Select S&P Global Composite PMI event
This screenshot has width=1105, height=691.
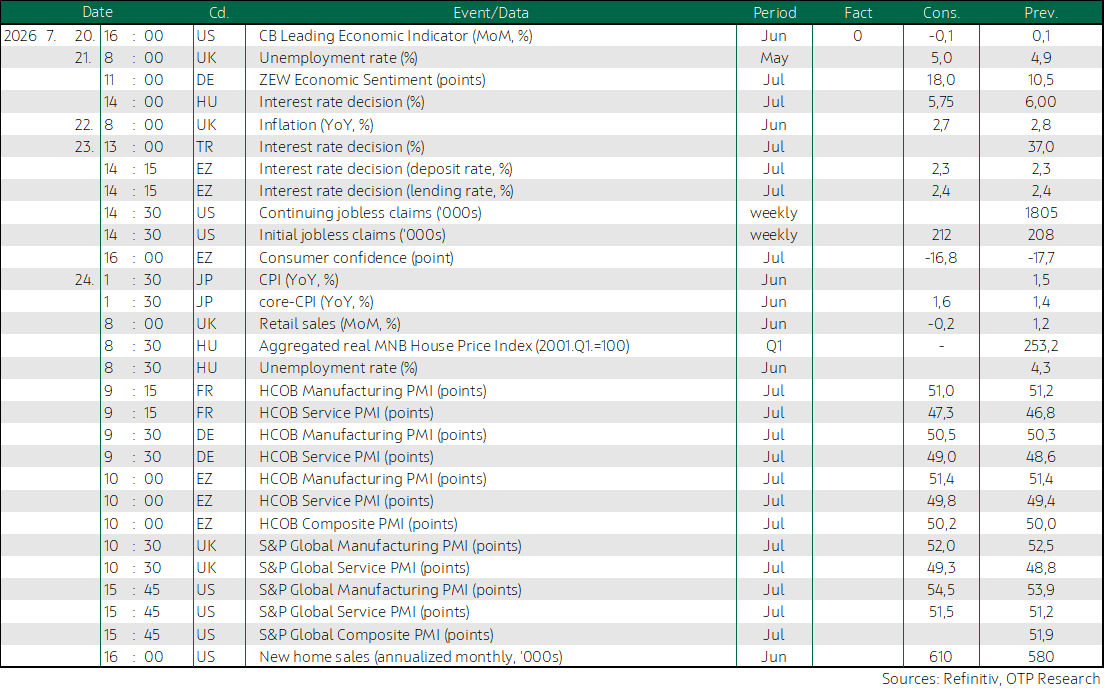376,635
